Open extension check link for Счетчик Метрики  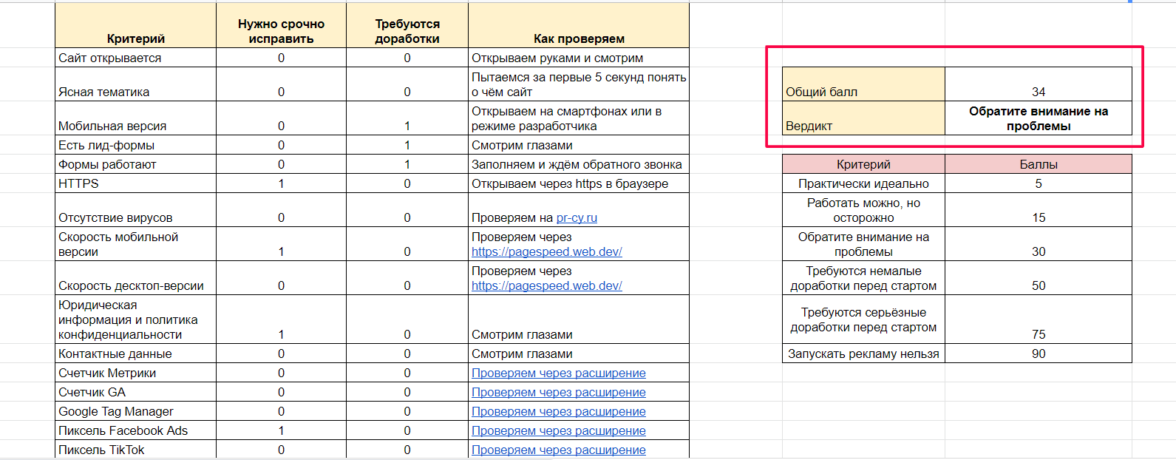tap(558, 373)
